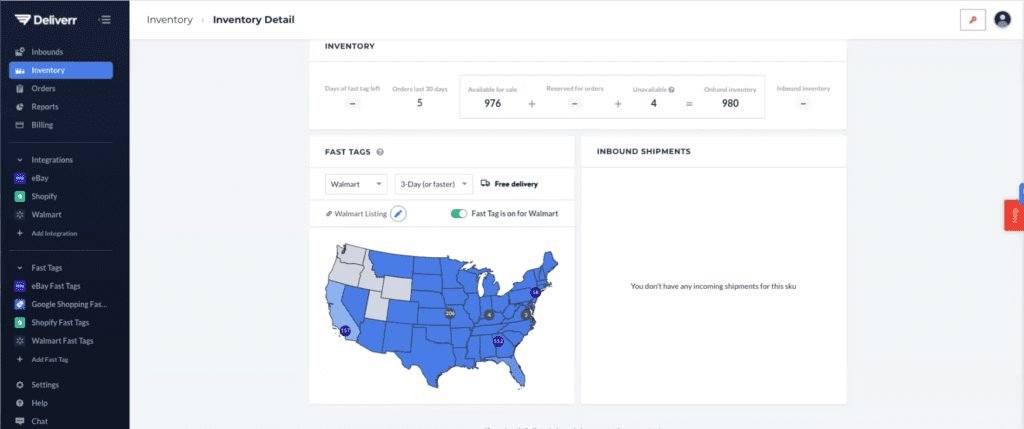Open the Walmart marketplace dropdown

[x=356, y=184]
